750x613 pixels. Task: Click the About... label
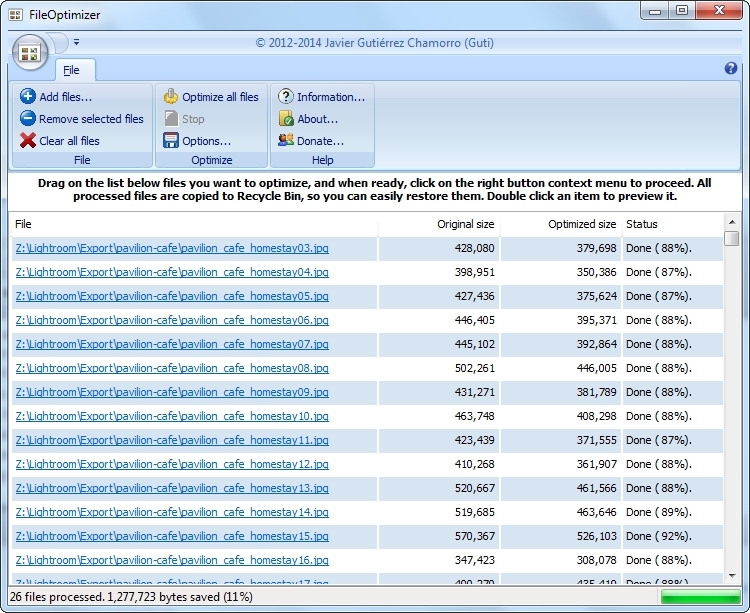coord(318,119)
